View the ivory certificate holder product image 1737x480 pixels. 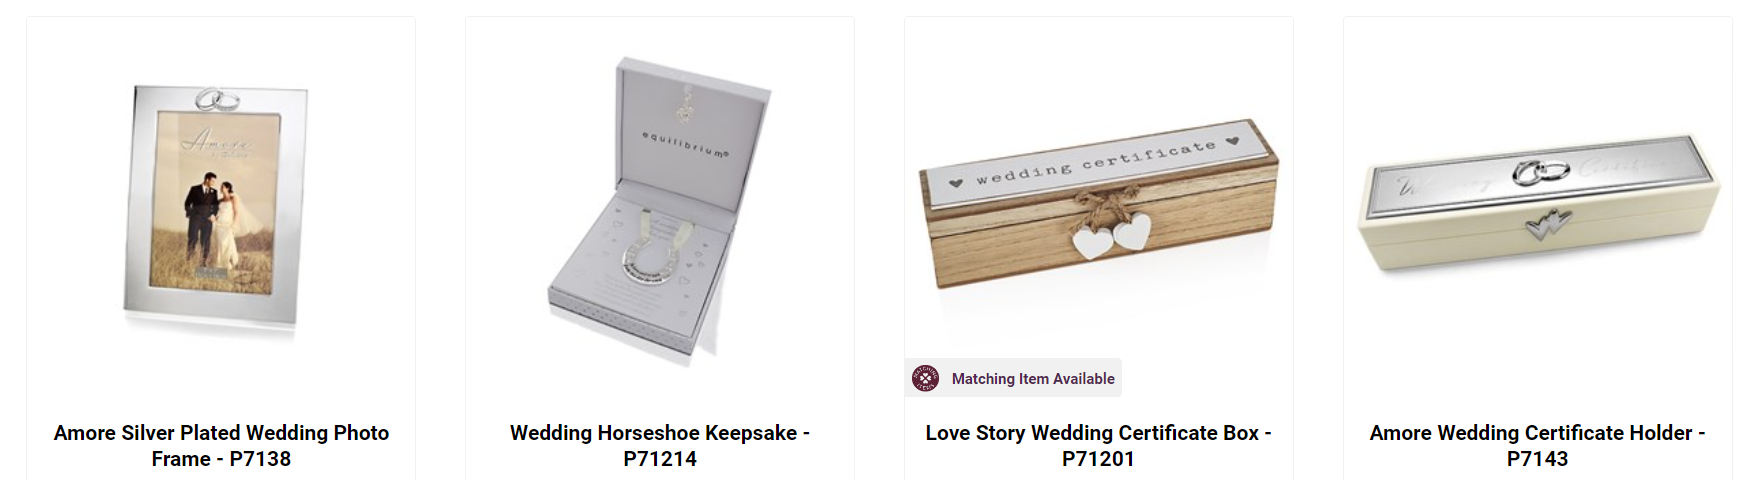[1538, 203]
